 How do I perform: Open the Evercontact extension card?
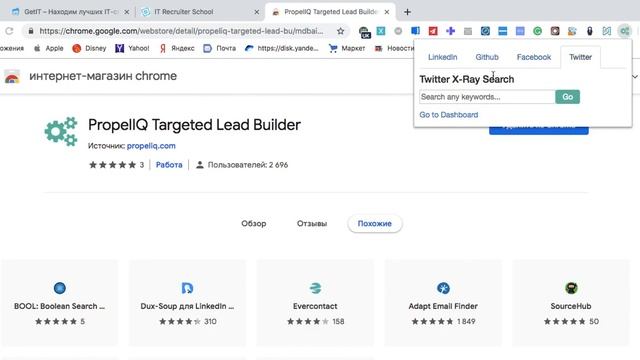pyautogui.click(x=315, y=303)
